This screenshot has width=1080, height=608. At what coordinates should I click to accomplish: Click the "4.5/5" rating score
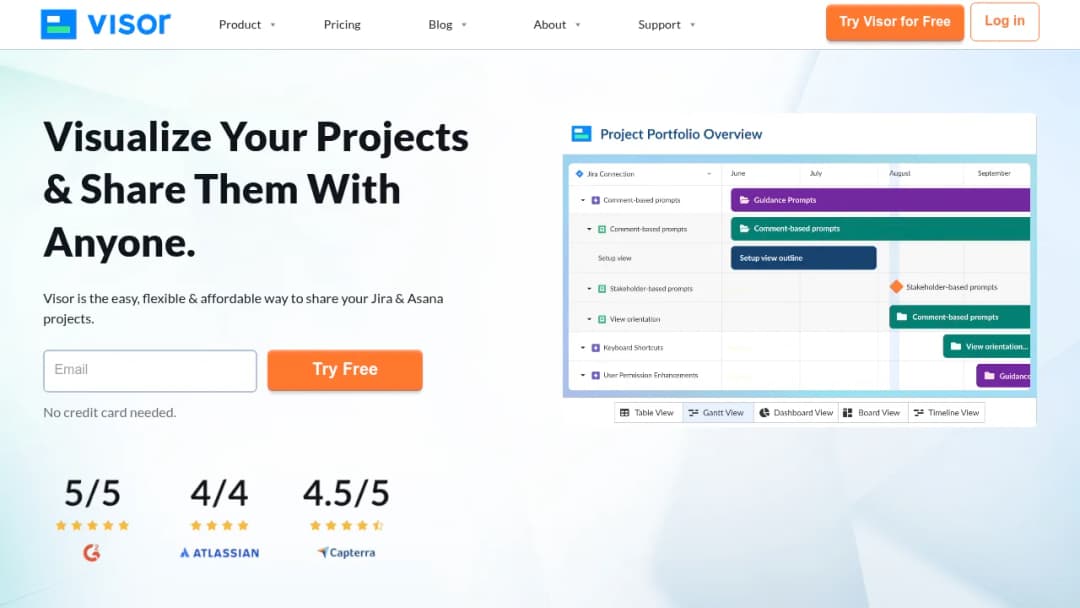(346, 493)
